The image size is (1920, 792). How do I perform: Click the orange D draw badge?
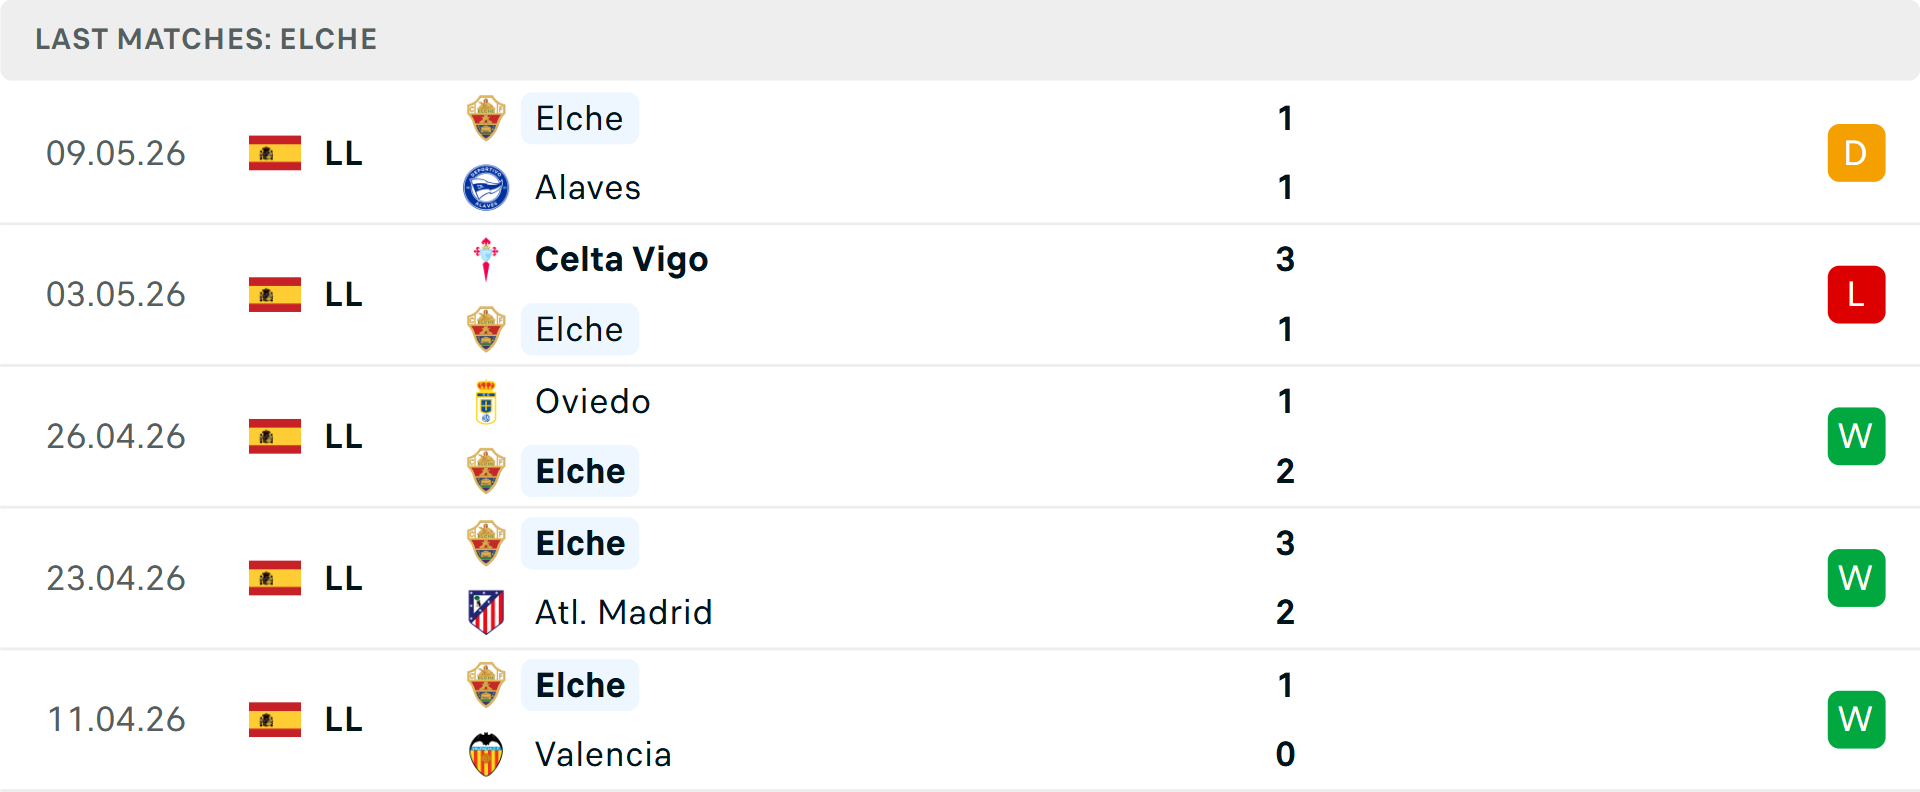point(1856,153)
